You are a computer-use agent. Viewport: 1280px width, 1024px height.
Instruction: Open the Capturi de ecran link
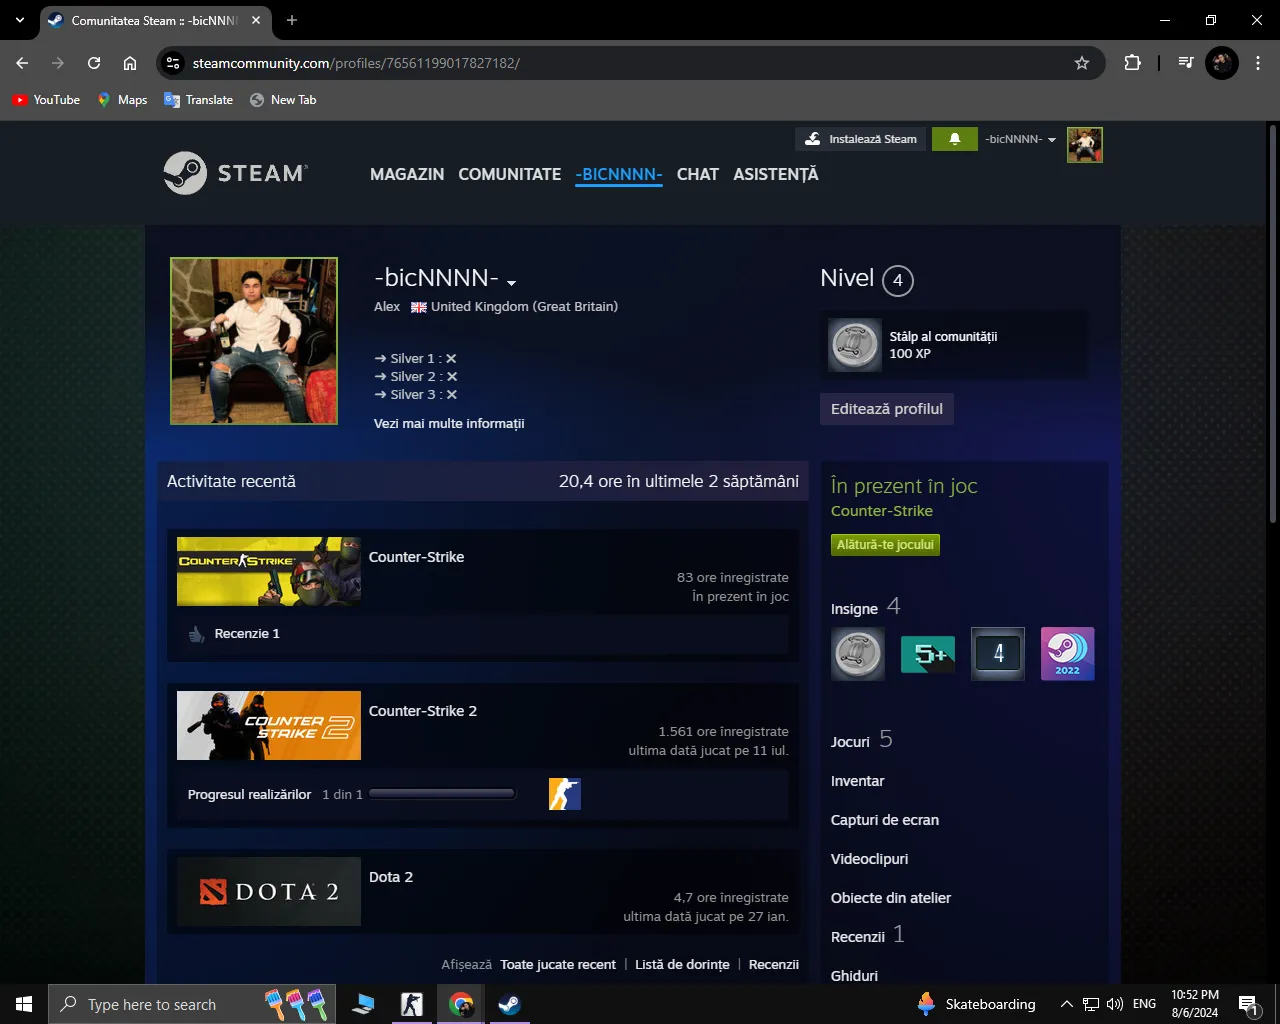885,820
